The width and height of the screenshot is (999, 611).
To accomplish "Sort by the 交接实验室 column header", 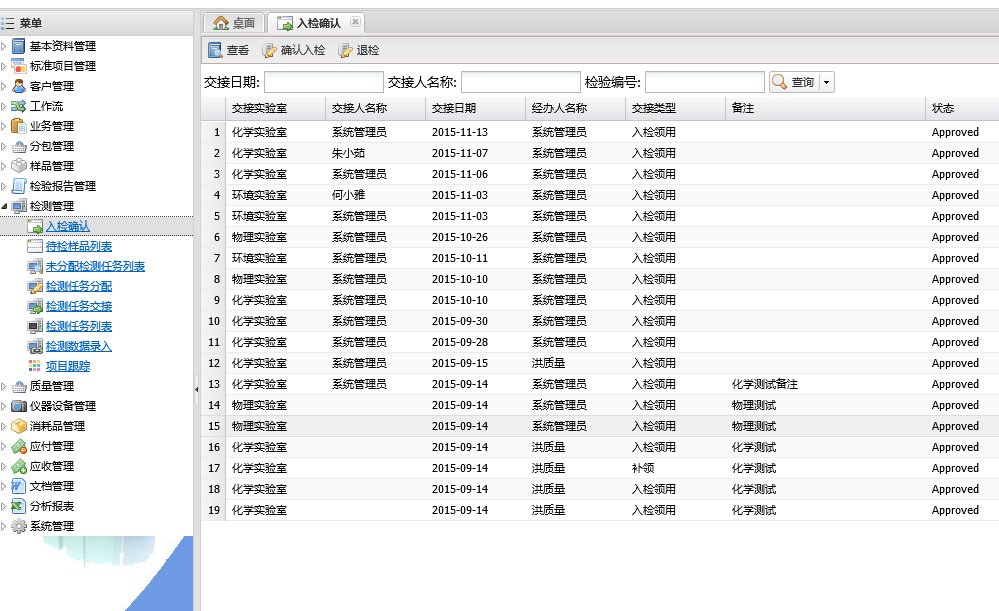I will coord(259,108).
